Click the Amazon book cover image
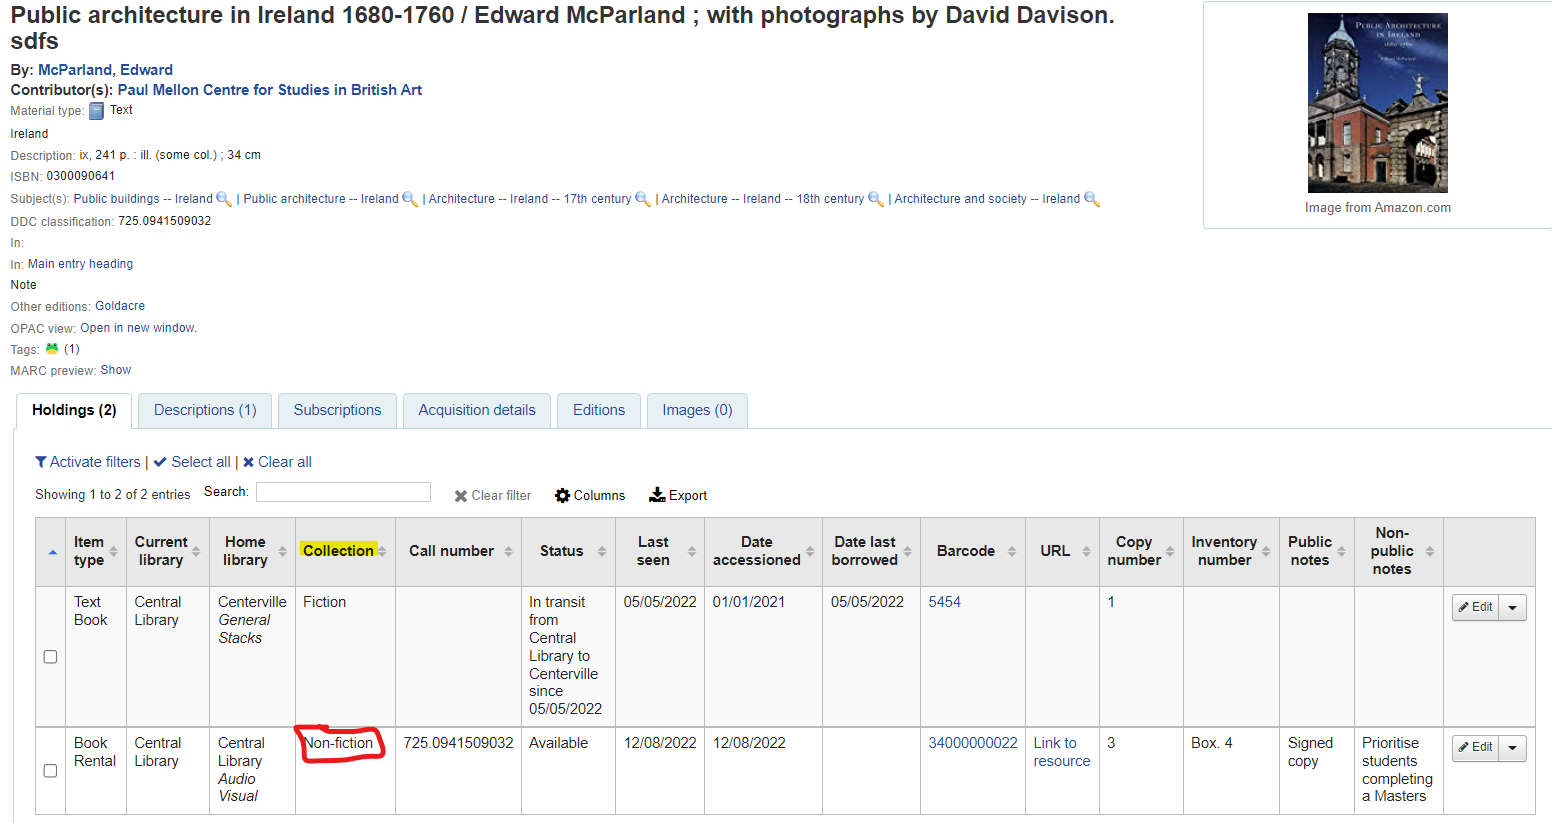This screenshot has height=823, width=1552. click(1378, 103)
